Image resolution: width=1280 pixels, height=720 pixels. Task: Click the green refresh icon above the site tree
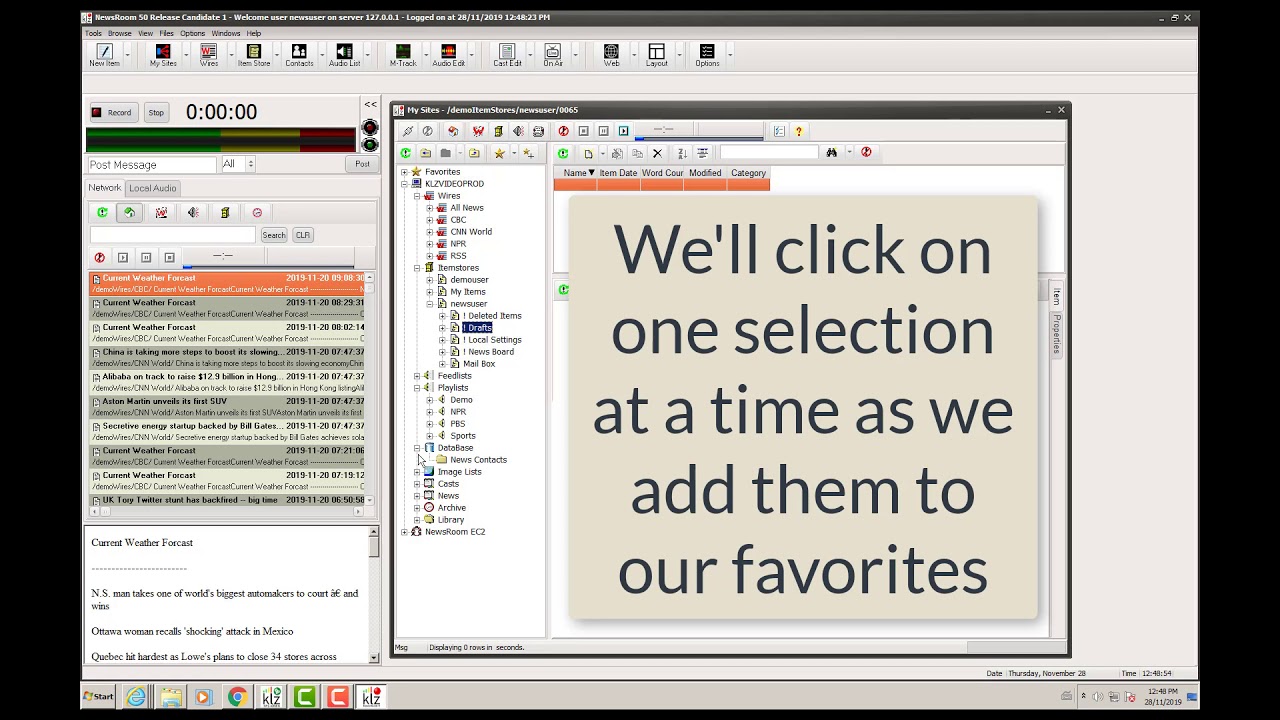click(x=406, y=153)
